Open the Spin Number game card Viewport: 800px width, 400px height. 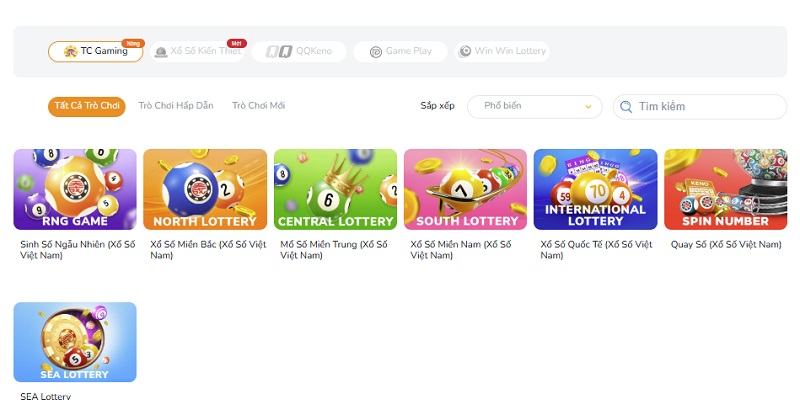pos(726,189)
